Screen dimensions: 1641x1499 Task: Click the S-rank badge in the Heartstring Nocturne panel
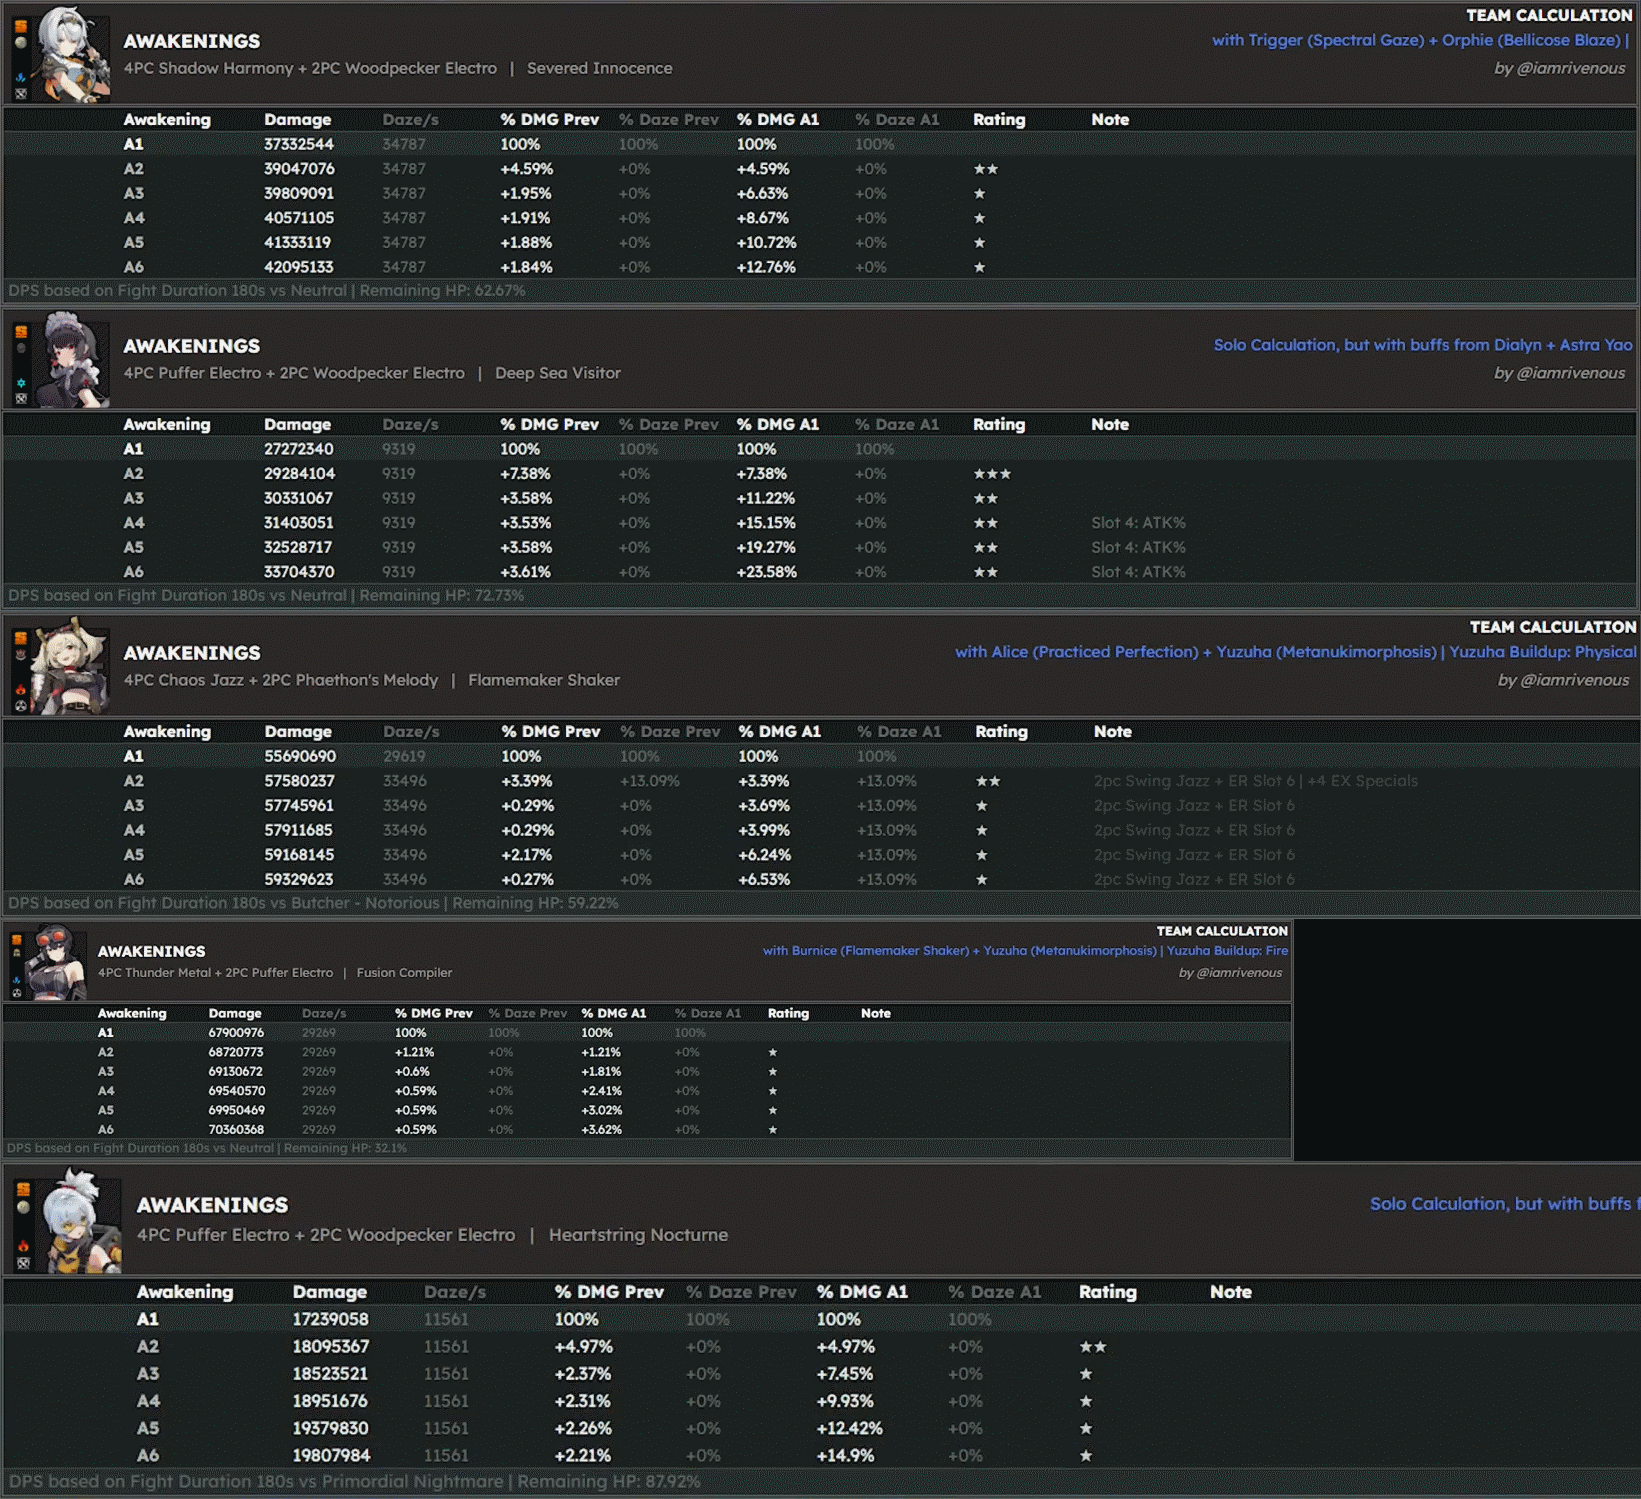point(23,1189)
